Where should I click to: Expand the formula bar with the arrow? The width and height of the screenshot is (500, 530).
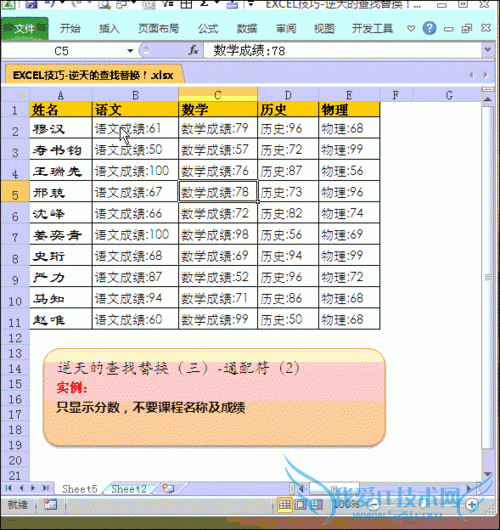tap(487, 50)
